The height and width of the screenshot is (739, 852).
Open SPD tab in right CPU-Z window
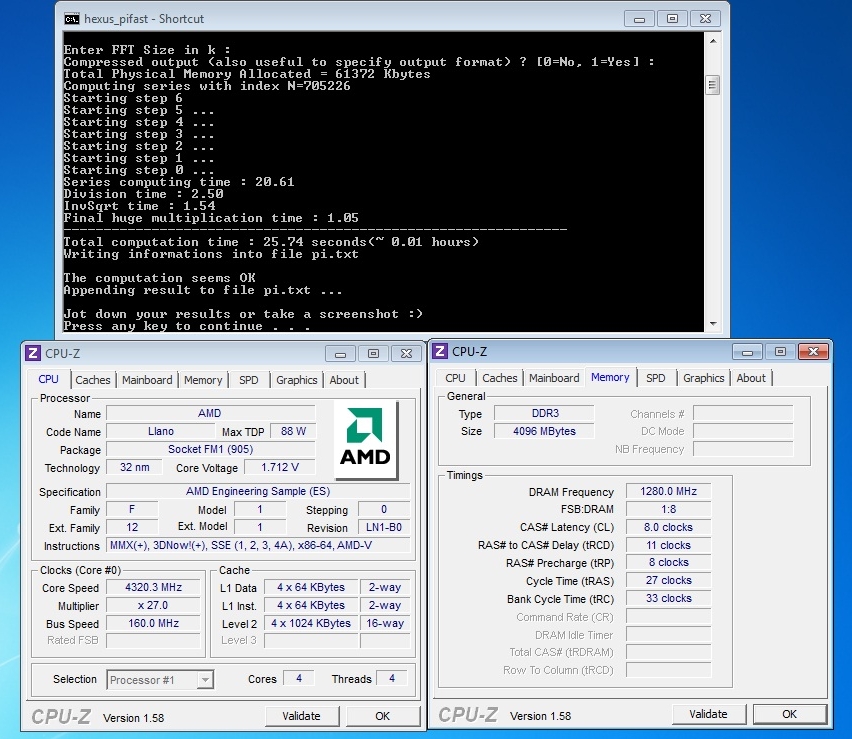(x=656, y=378)
